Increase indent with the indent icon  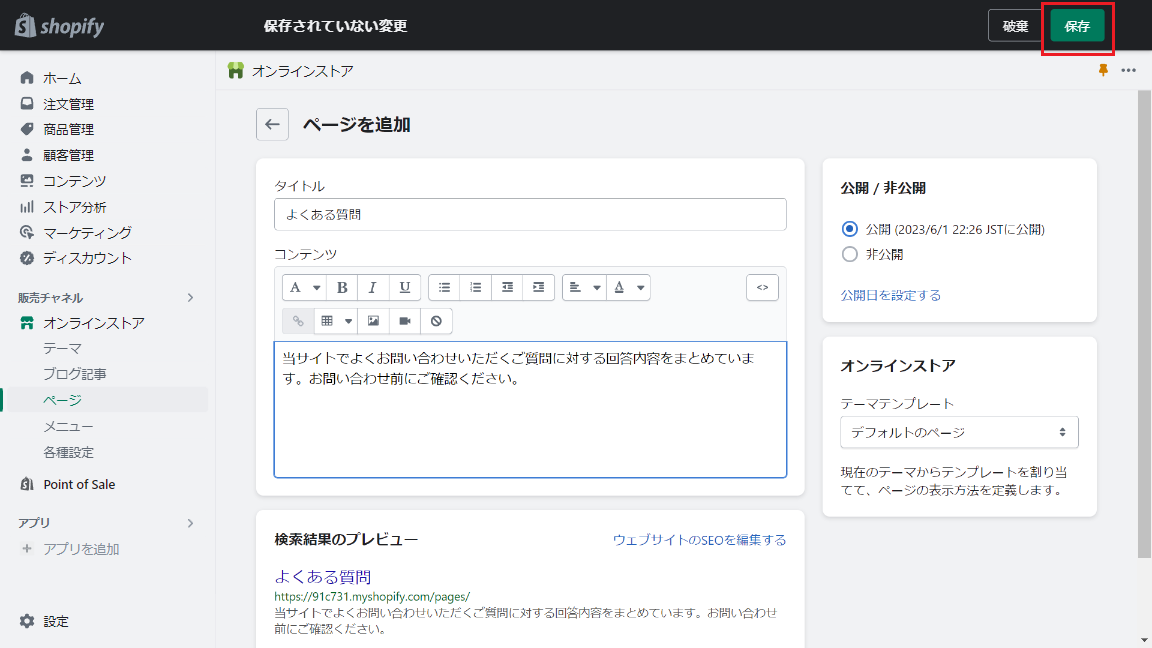point(539,287)
